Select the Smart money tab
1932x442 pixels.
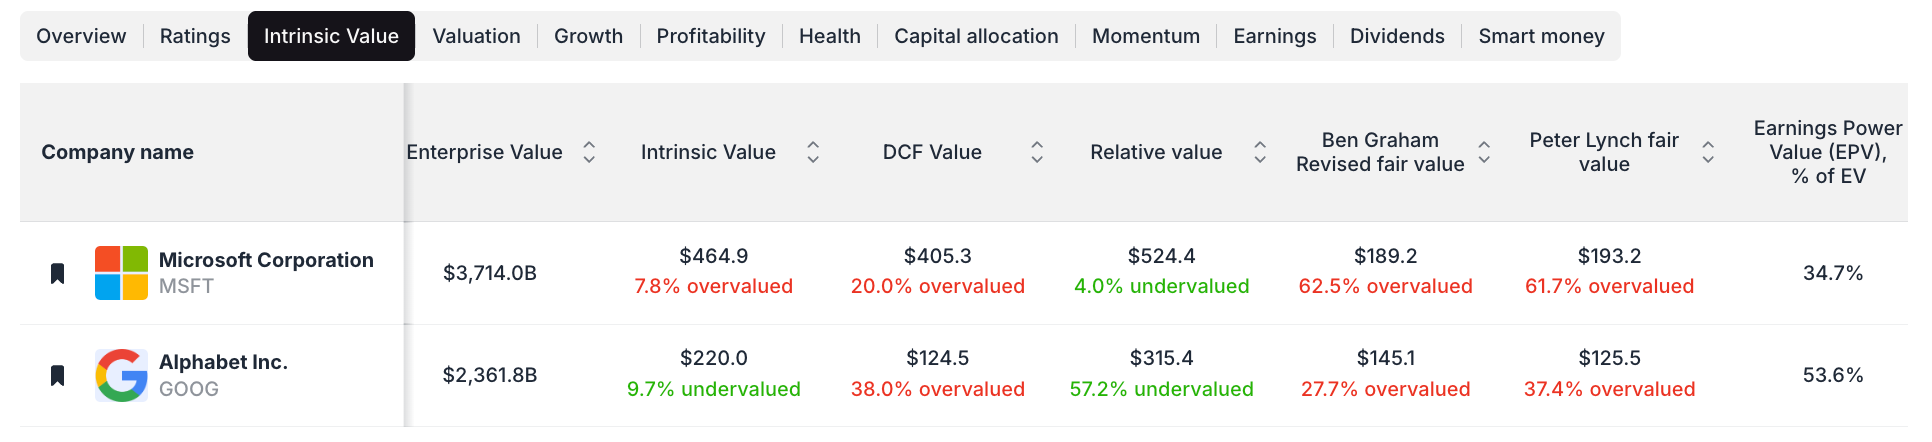click(x=1541, y=36)
